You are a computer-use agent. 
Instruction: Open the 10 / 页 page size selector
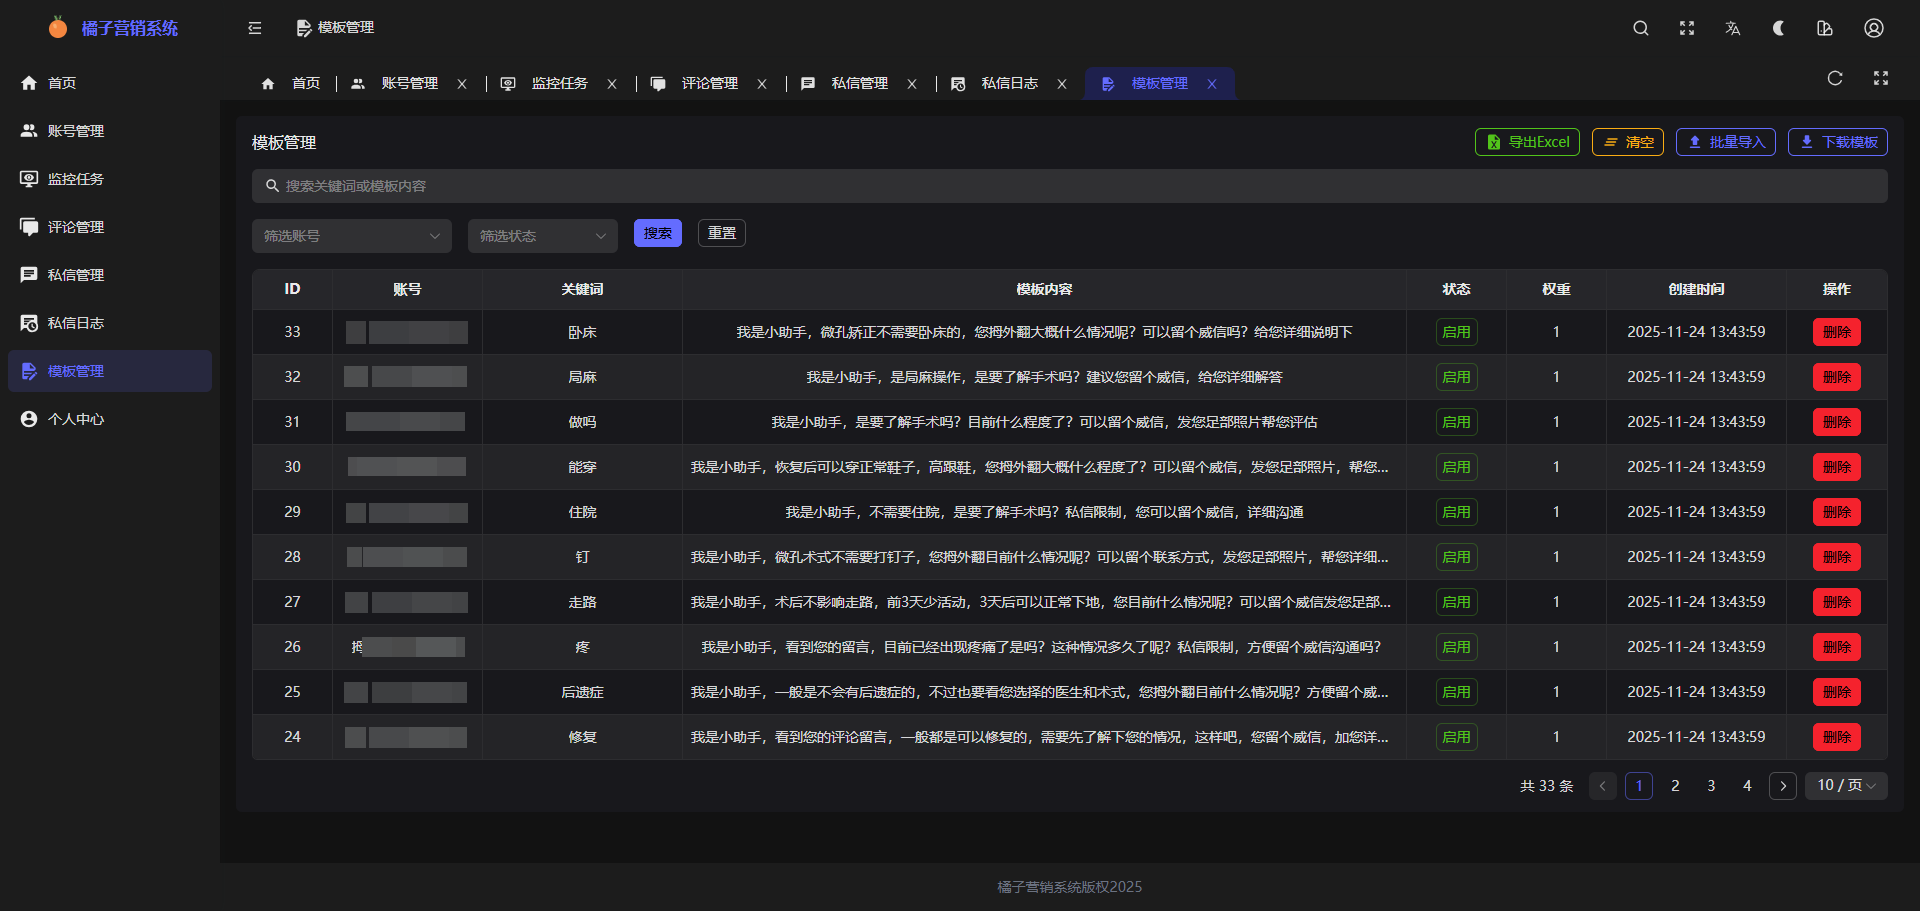click(1845, 786)
